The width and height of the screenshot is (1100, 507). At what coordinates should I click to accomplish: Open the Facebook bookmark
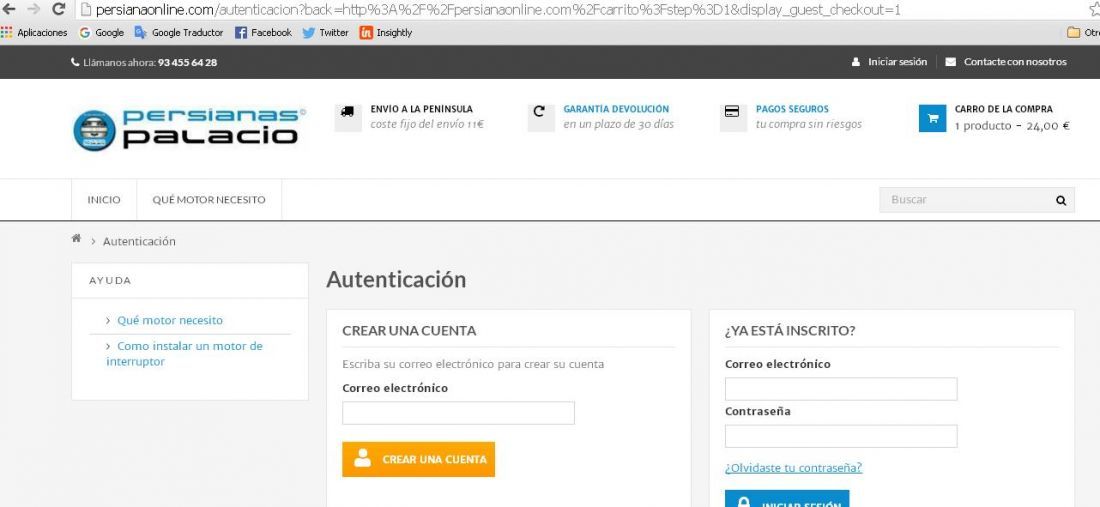click(x=263, y=32)
